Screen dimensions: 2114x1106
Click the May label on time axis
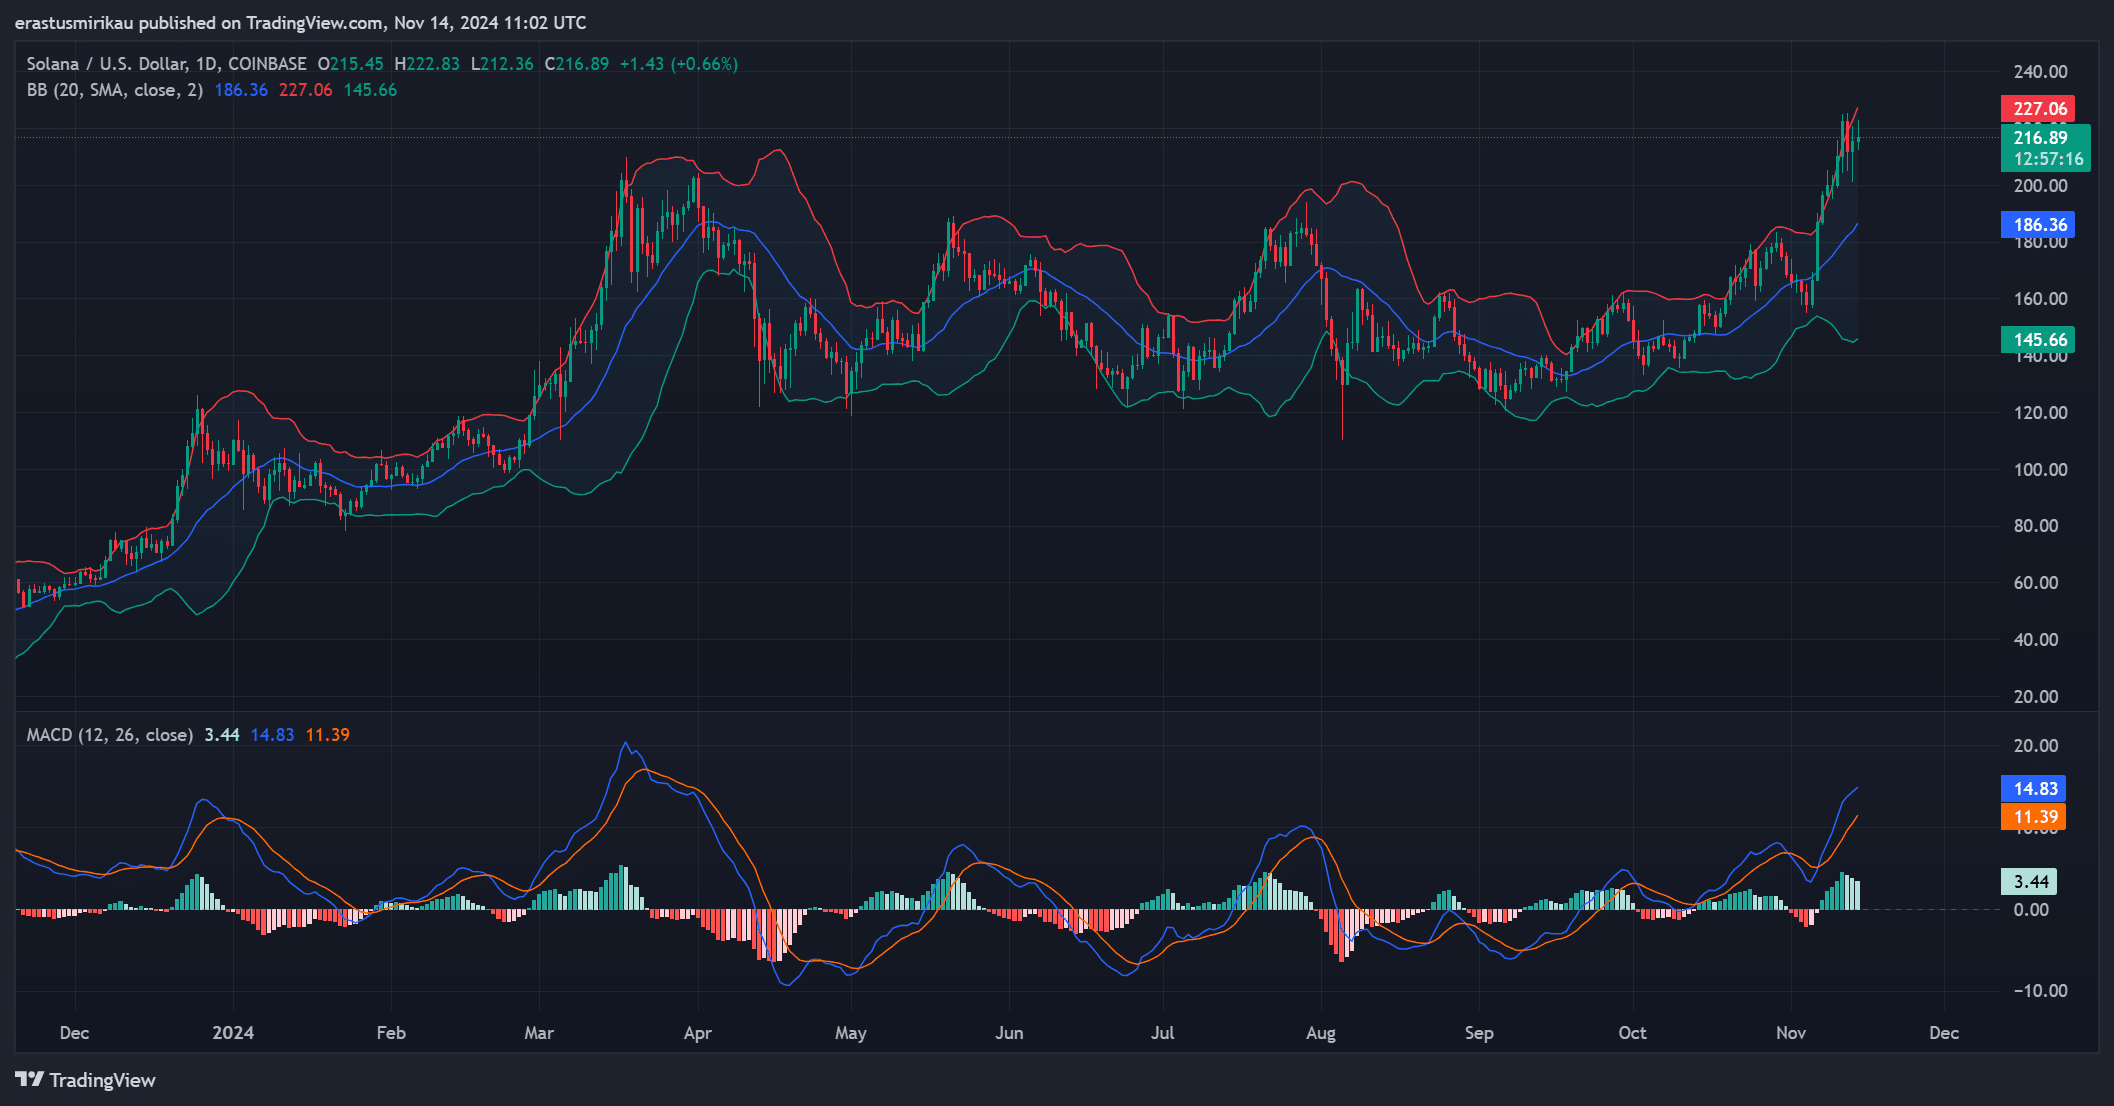851,1033
